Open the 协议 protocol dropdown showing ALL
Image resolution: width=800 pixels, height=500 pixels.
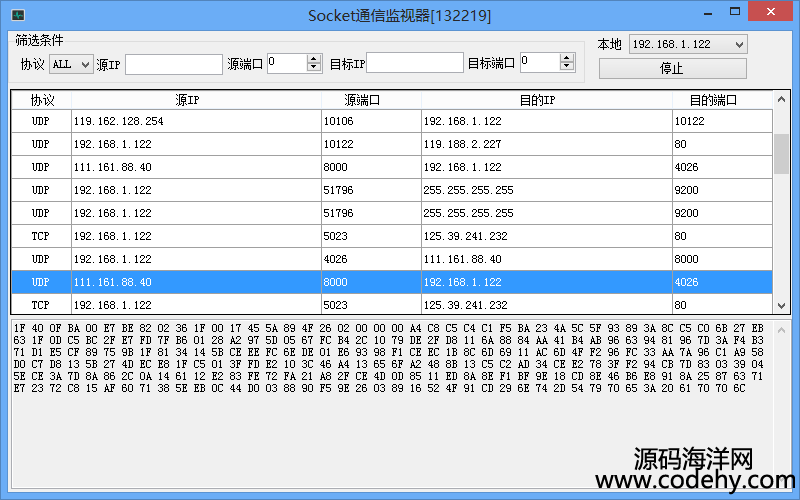point(71,64)
